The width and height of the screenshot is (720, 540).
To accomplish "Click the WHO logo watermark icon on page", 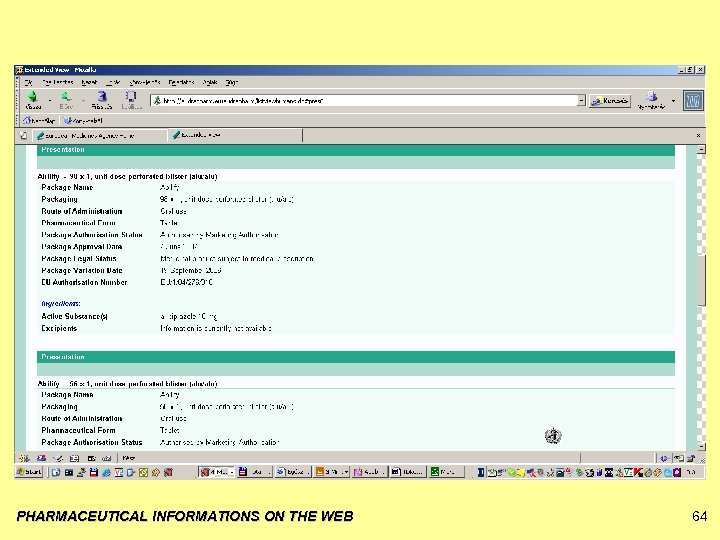I will (553, 436).
